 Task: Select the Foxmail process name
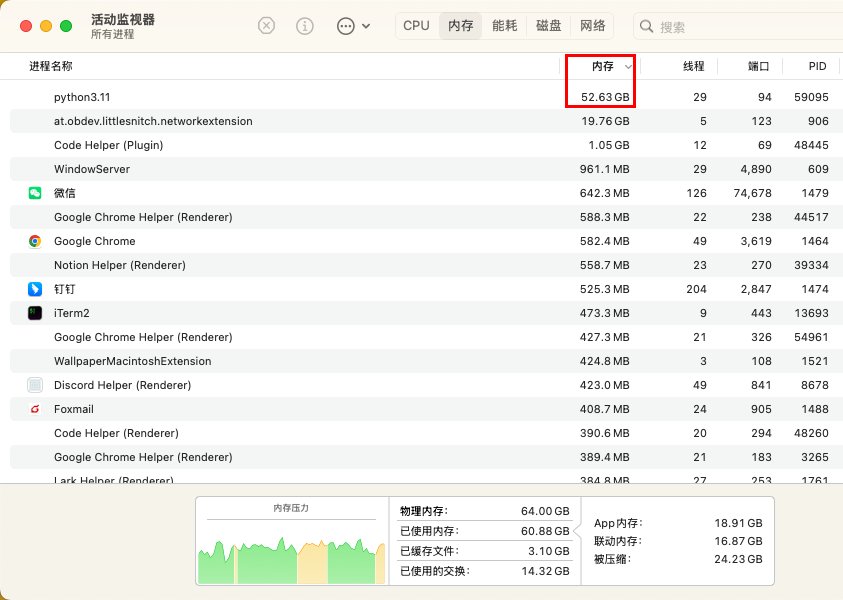[74, 409]
